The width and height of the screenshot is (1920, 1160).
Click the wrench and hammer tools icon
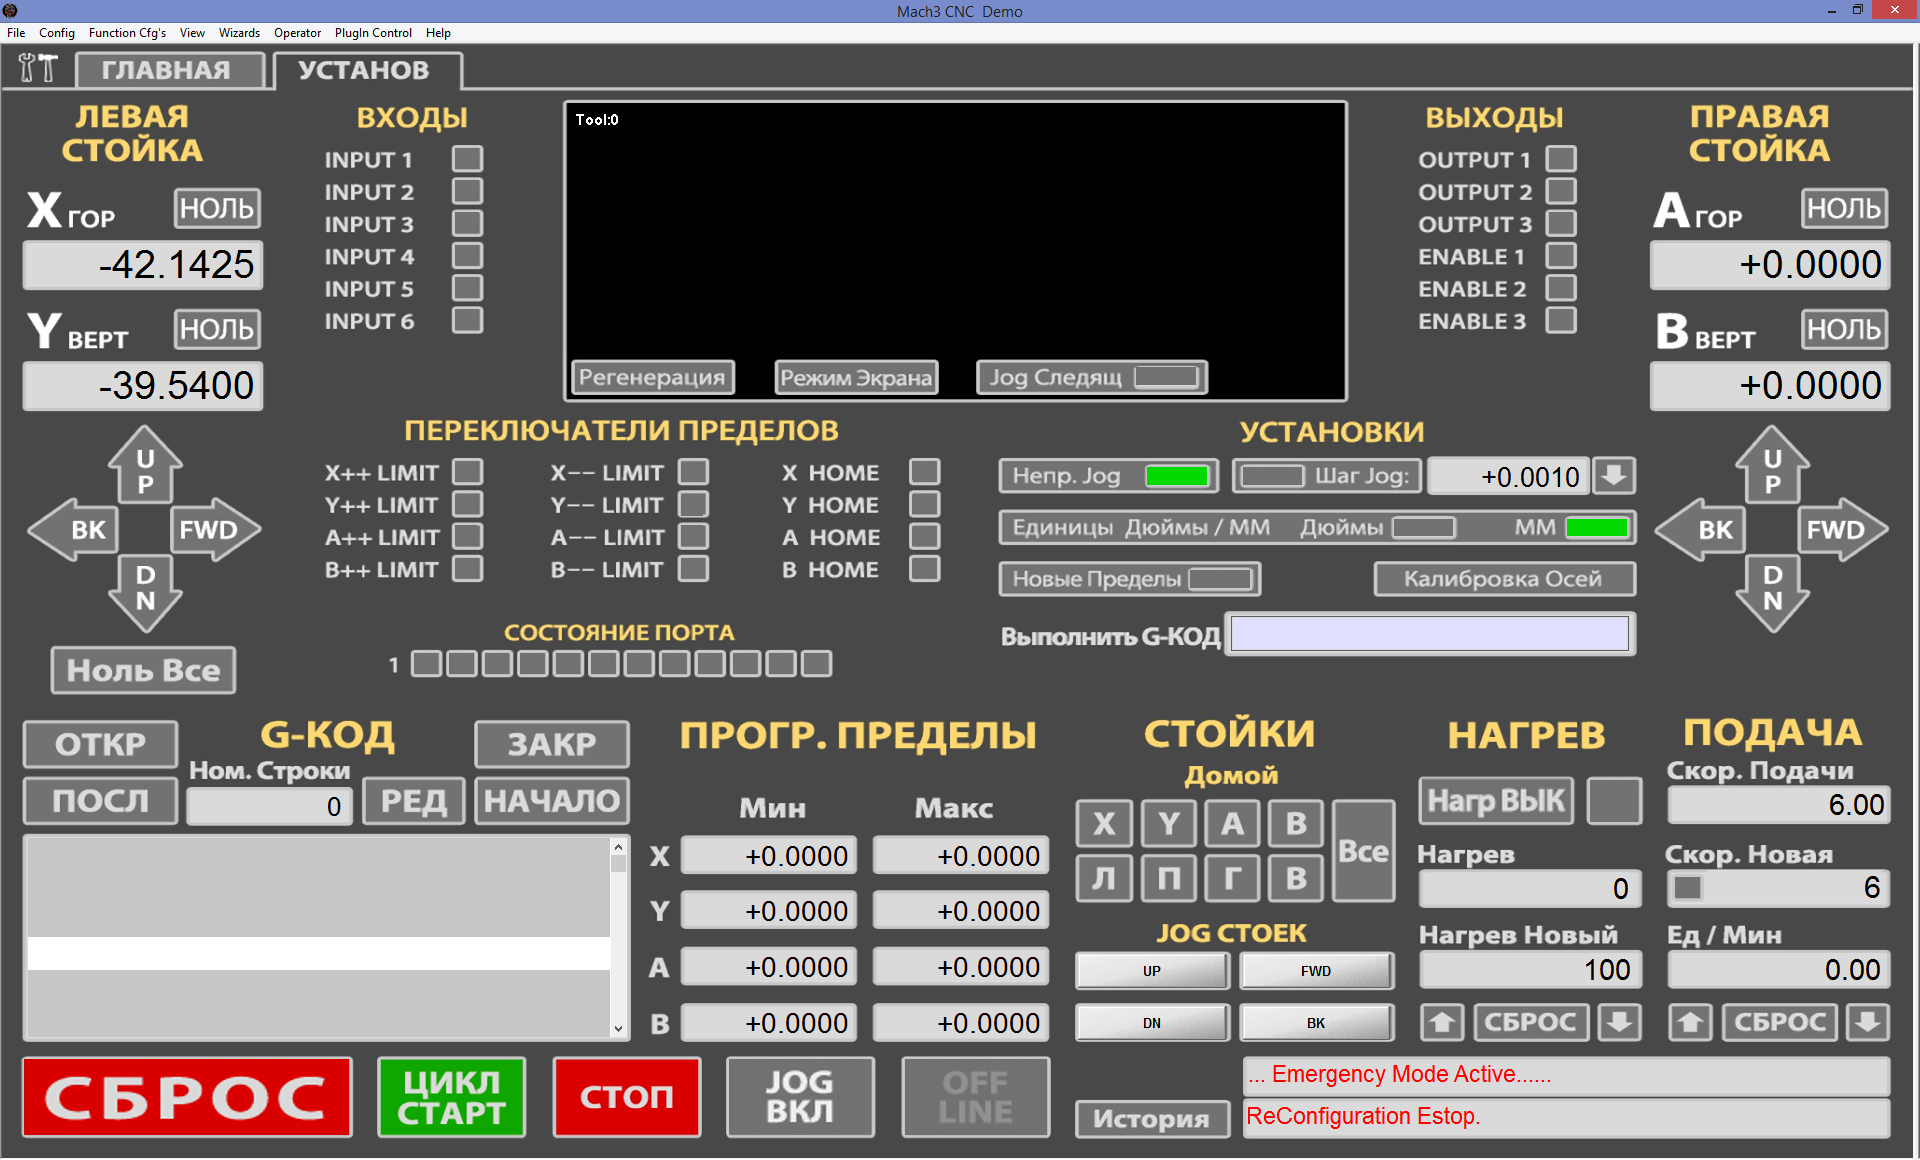(x=38, y=69)
